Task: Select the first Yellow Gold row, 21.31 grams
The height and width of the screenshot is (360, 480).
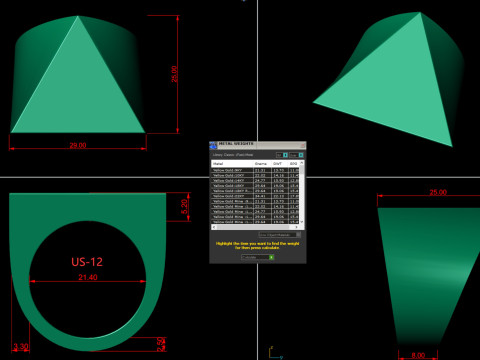Action: point(256,170)
